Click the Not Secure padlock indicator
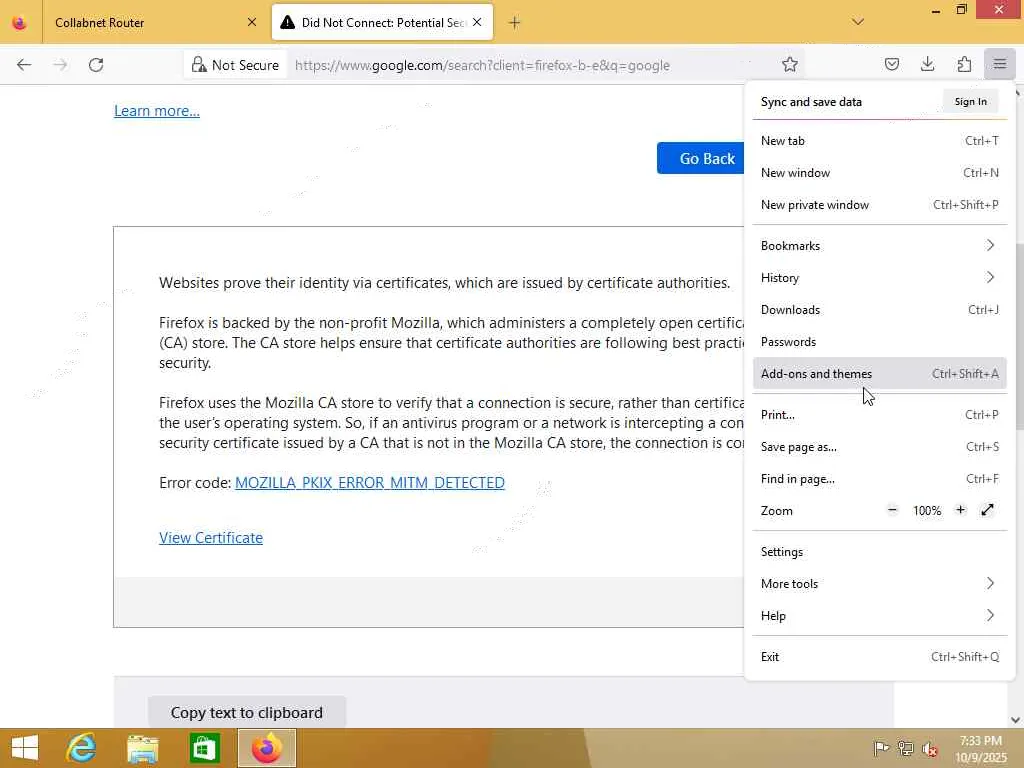Viewport: 1024px width, 768px height. click(x=235, y=65)
